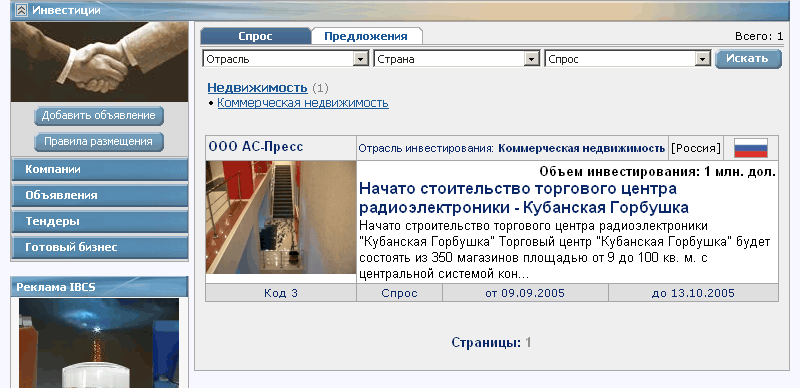This screenshot has height=388, width=800.
Task: Open the Готовый бизнес section
Action: tap(99, 248)
